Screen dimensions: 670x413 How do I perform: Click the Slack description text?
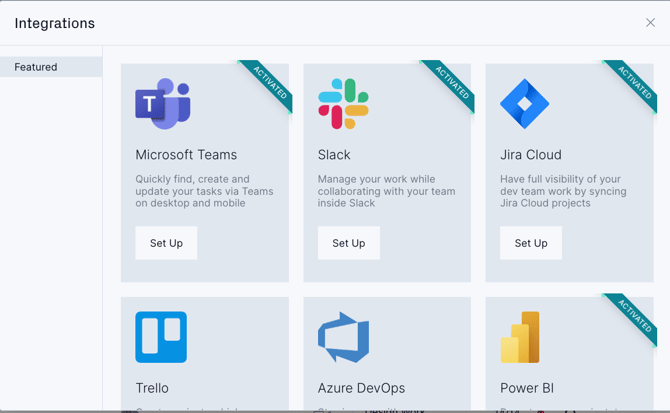(387, 191)
